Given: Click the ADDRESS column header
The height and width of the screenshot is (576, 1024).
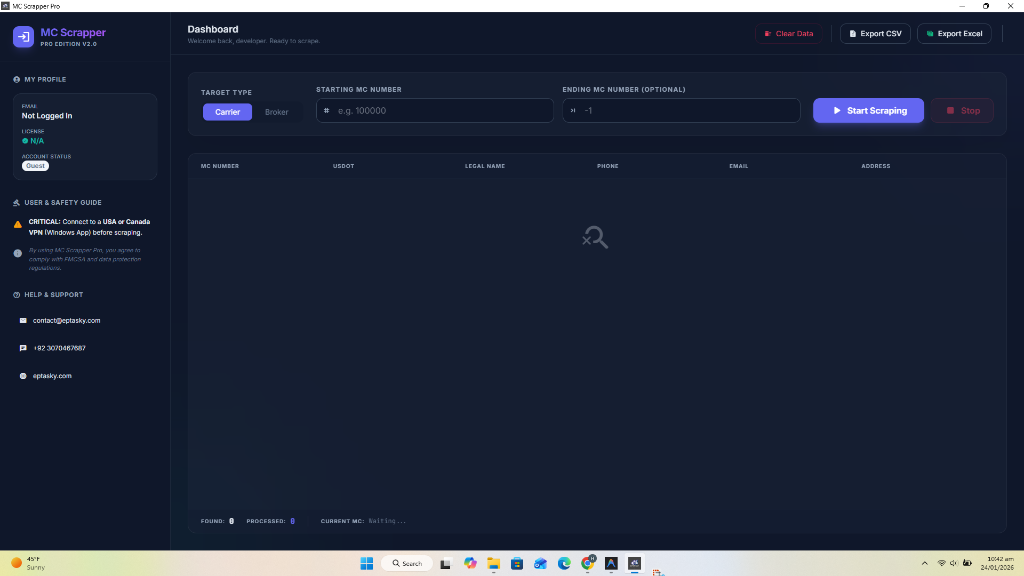Looking at the screenshot, I should tap(876, 166).
